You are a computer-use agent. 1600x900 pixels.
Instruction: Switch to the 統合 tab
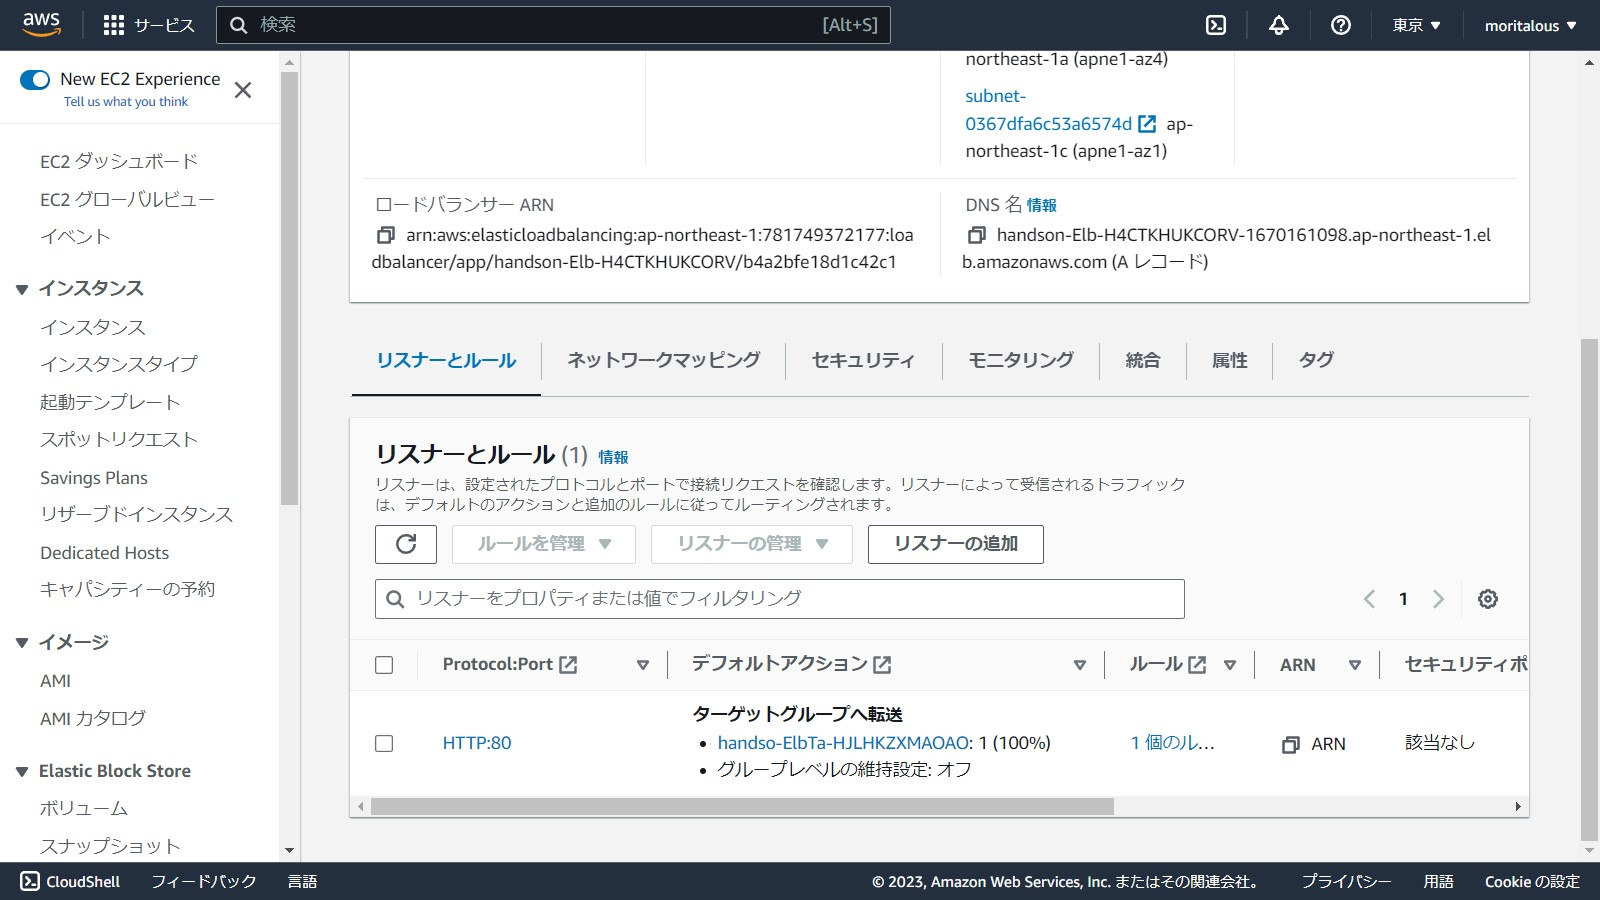[1143, 360]
